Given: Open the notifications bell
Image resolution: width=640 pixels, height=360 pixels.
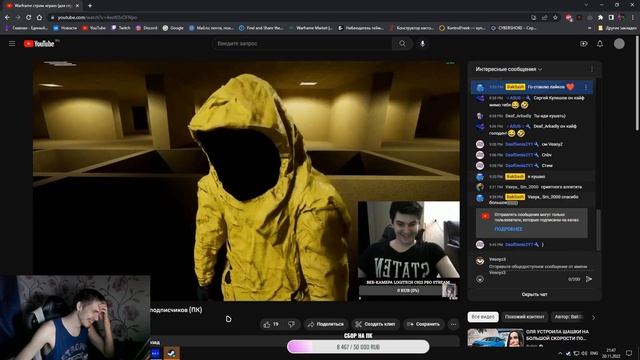Looking at the screenshot, I should tap(600, 44).
